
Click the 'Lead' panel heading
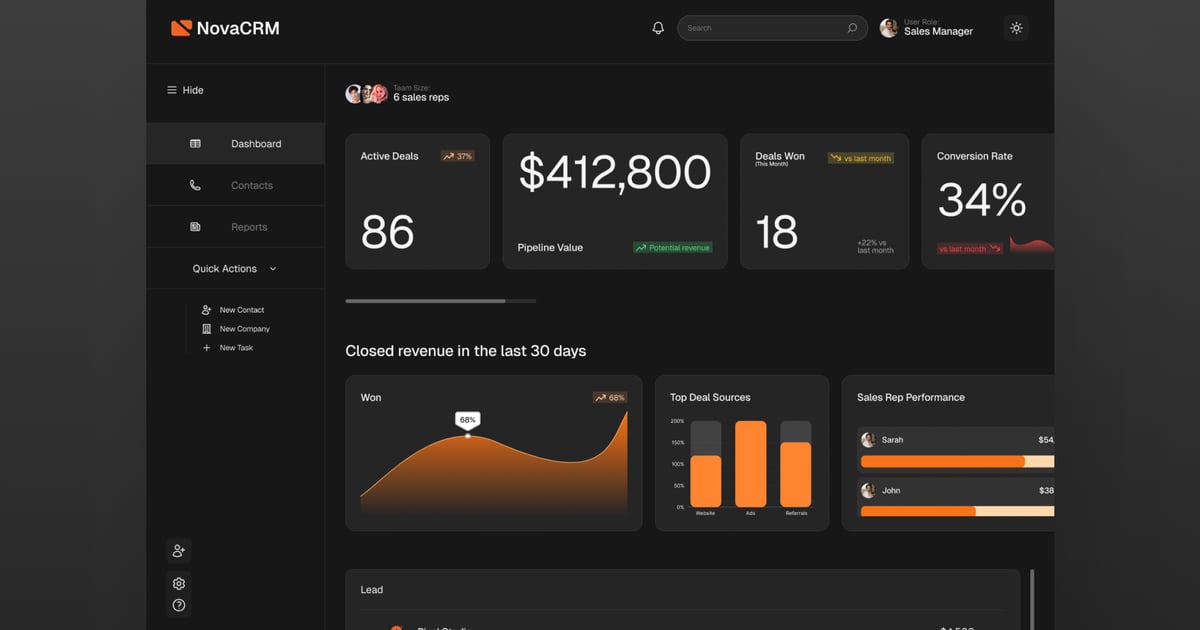click(372, 590)
